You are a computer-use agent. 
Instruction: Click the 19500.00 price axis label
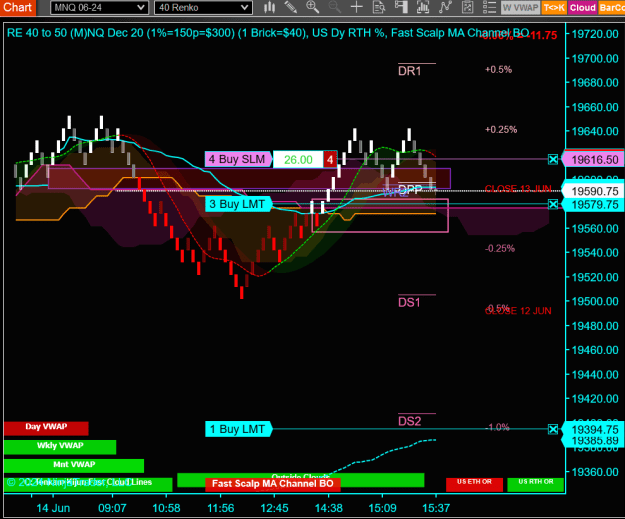point(595,302)
